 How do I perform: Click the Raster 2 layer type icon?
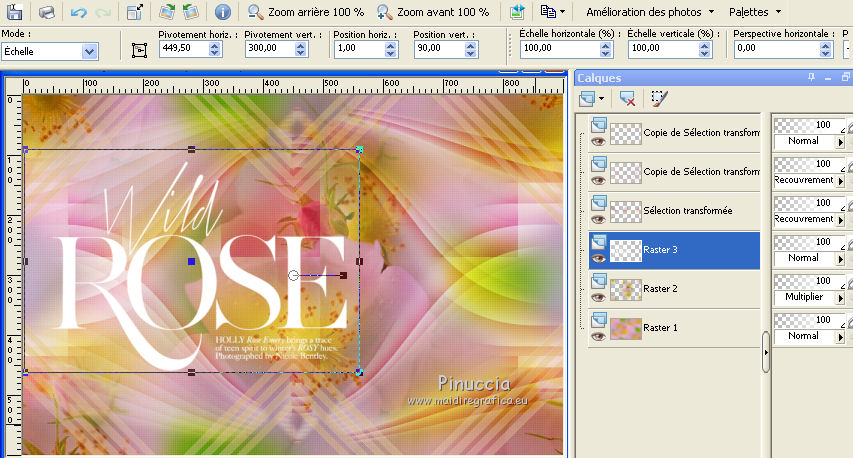point(599,281)
